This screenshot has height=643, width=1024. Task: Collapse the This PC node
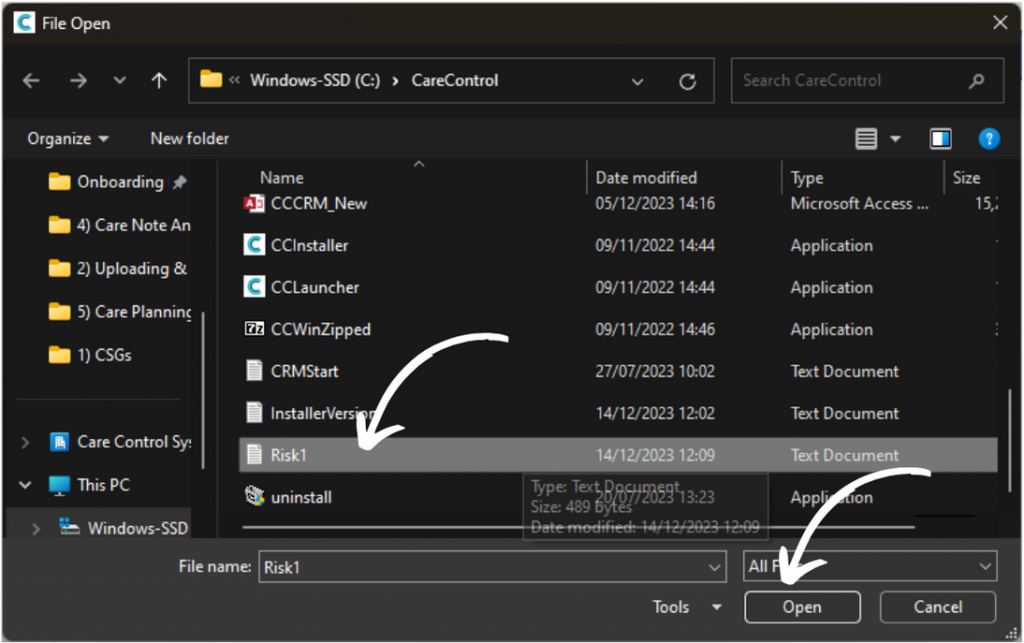pos(25,485)
